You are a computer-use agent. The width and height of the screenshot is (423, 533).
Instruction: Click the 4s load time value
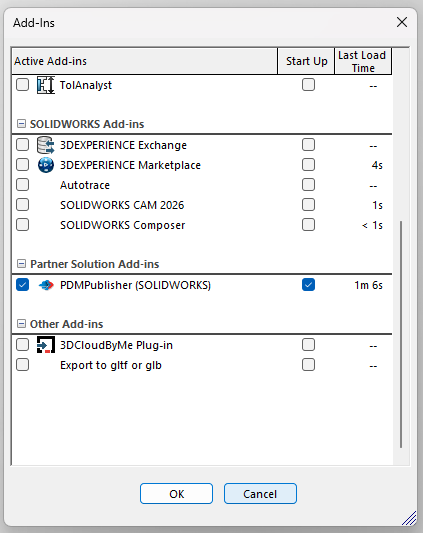pos(377,165)
